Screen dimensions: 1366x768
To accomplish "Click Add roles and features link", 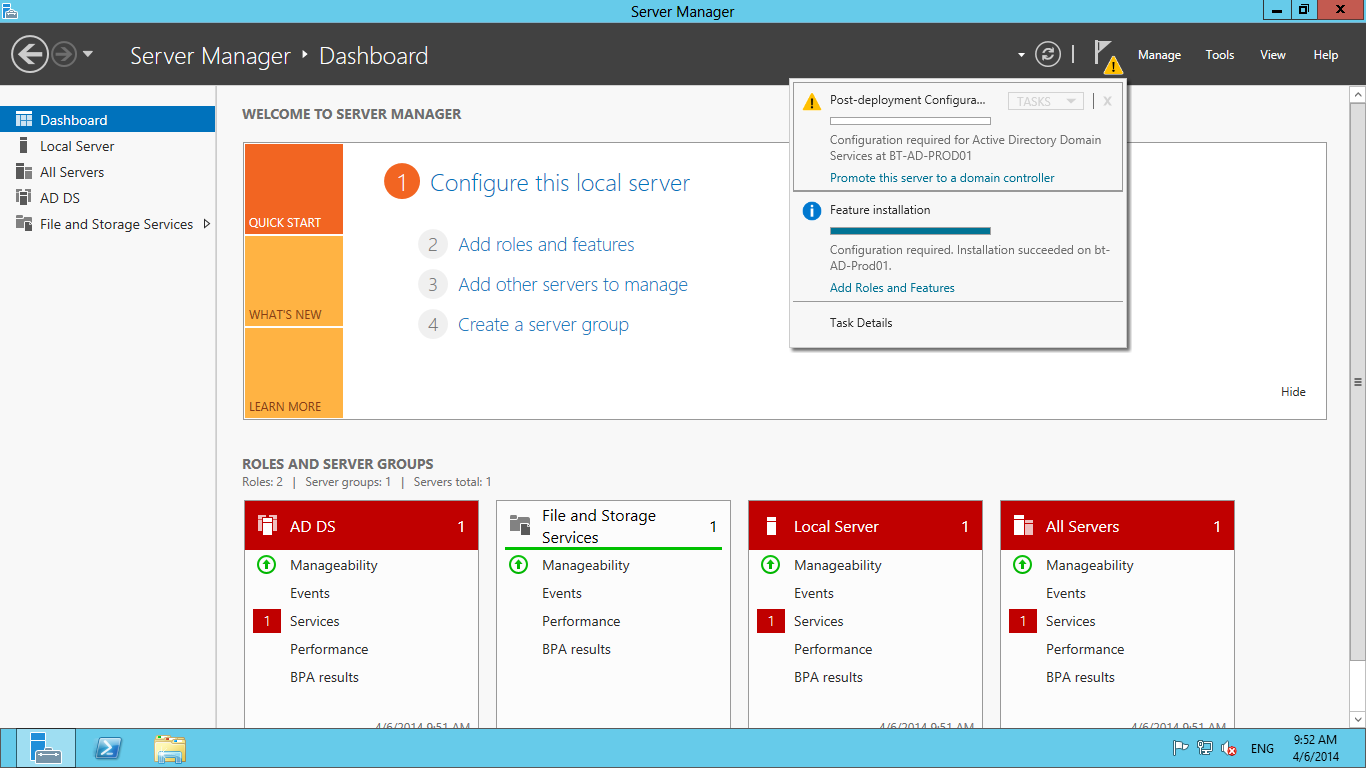I will (x=546, y=245).
